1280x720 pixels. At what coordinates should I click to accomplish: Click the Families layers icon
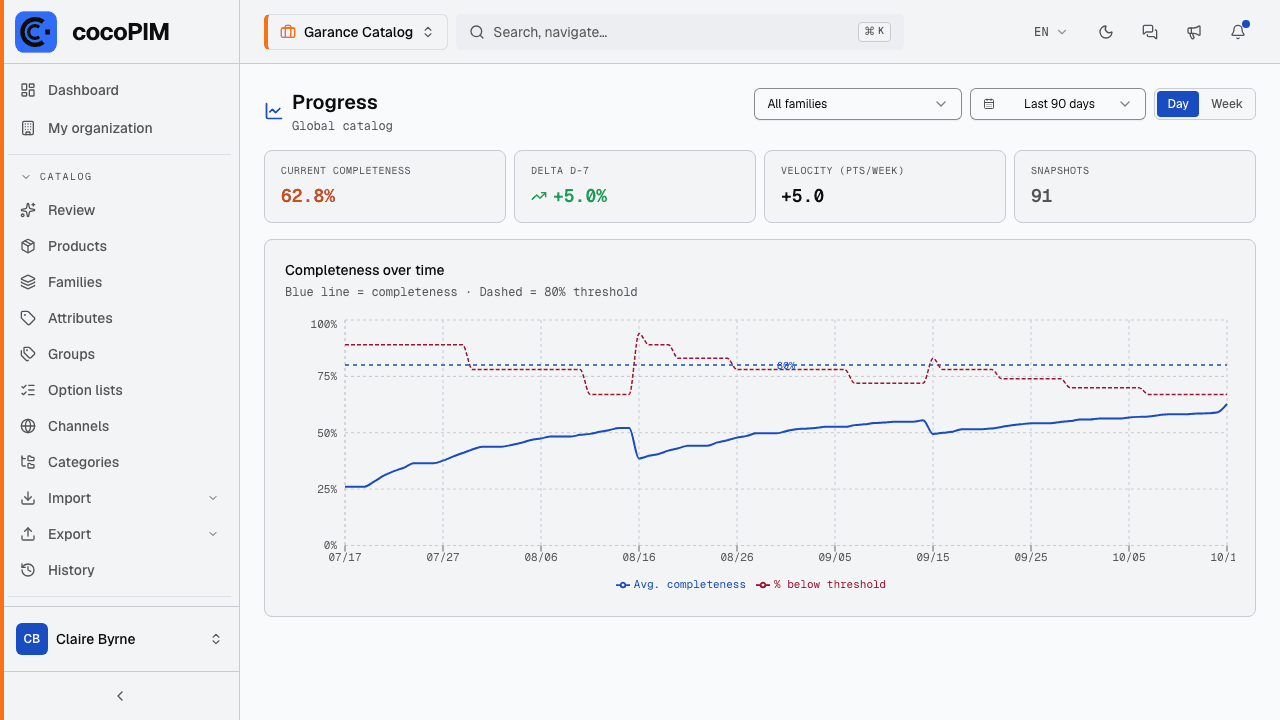coord(28,282)
